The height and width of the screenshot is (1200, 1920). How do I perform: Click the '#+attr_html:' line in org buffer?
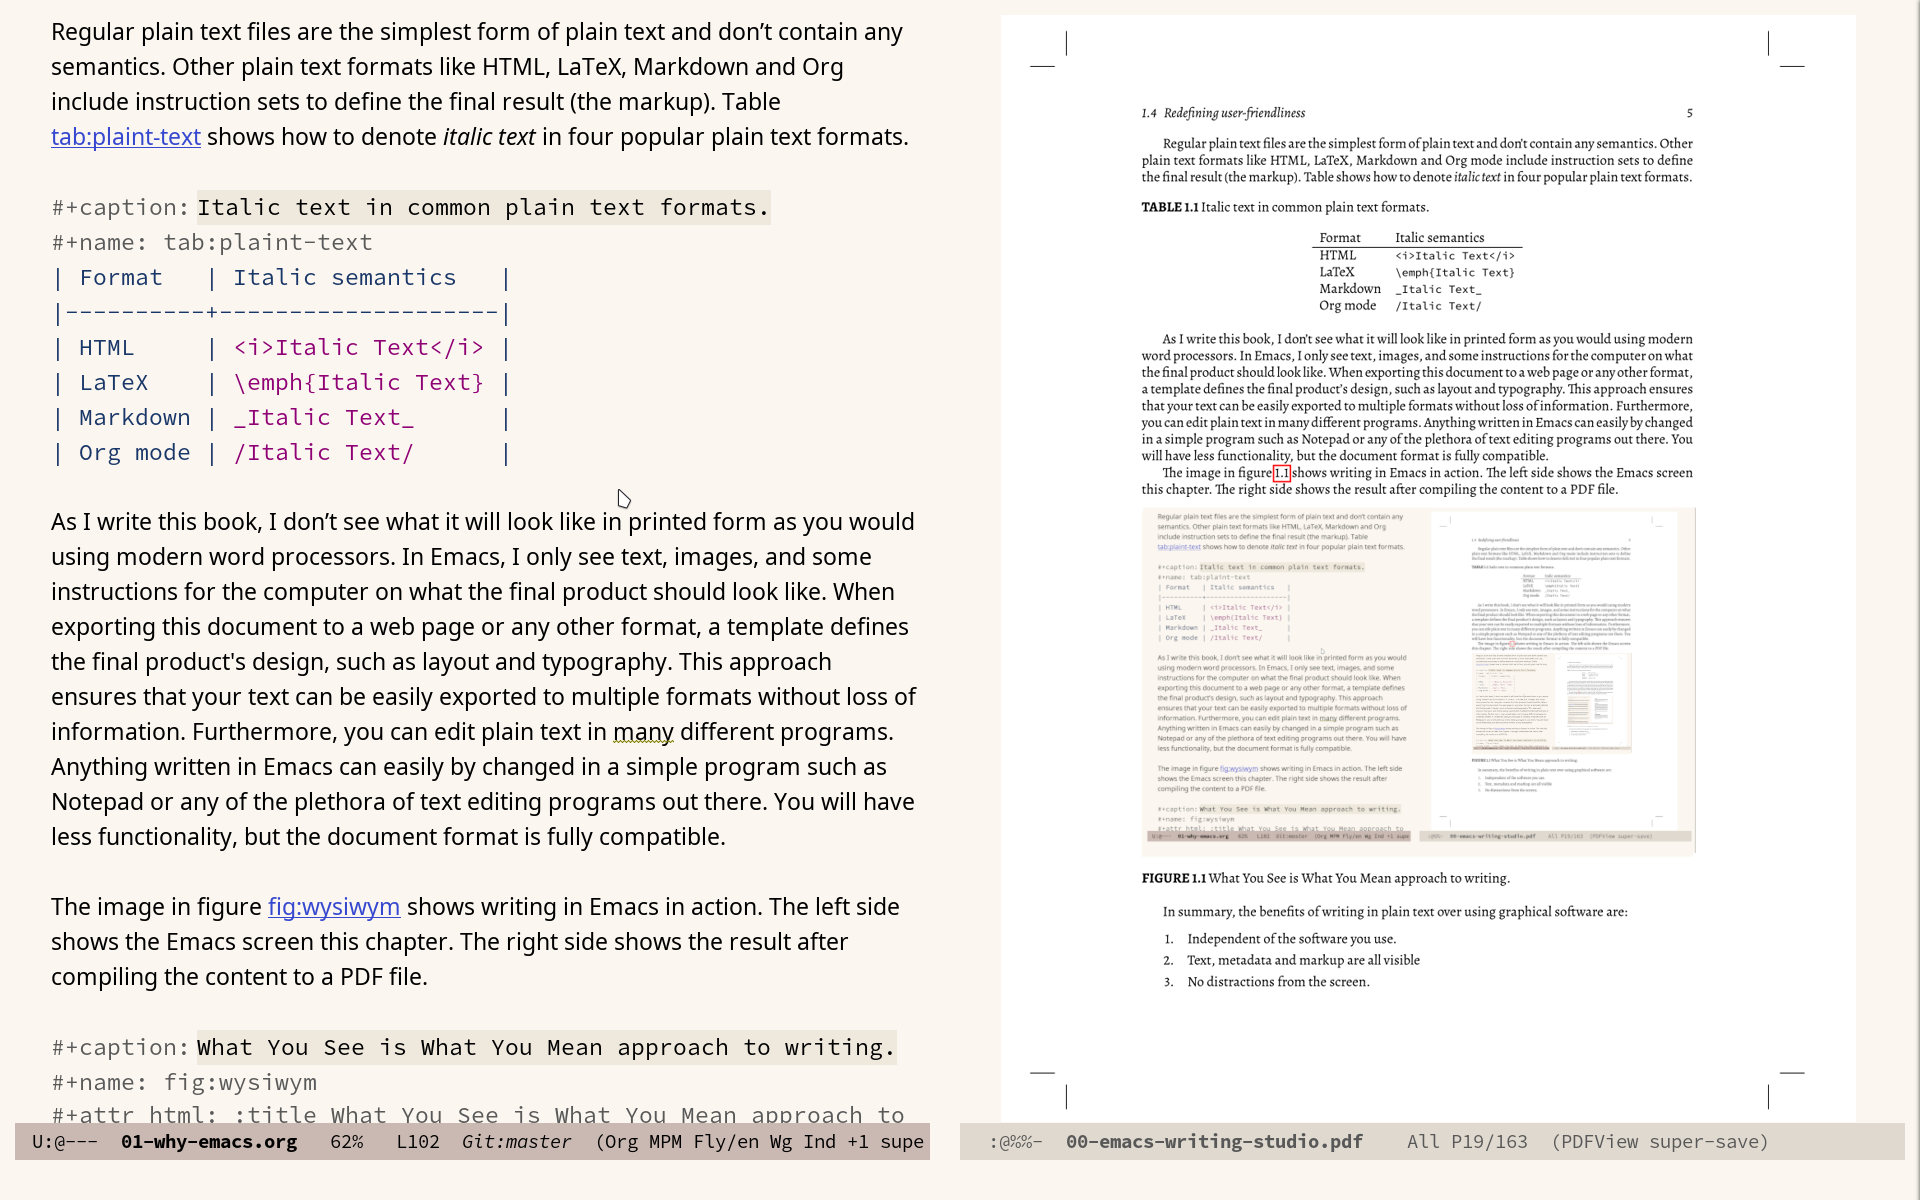478,1113
